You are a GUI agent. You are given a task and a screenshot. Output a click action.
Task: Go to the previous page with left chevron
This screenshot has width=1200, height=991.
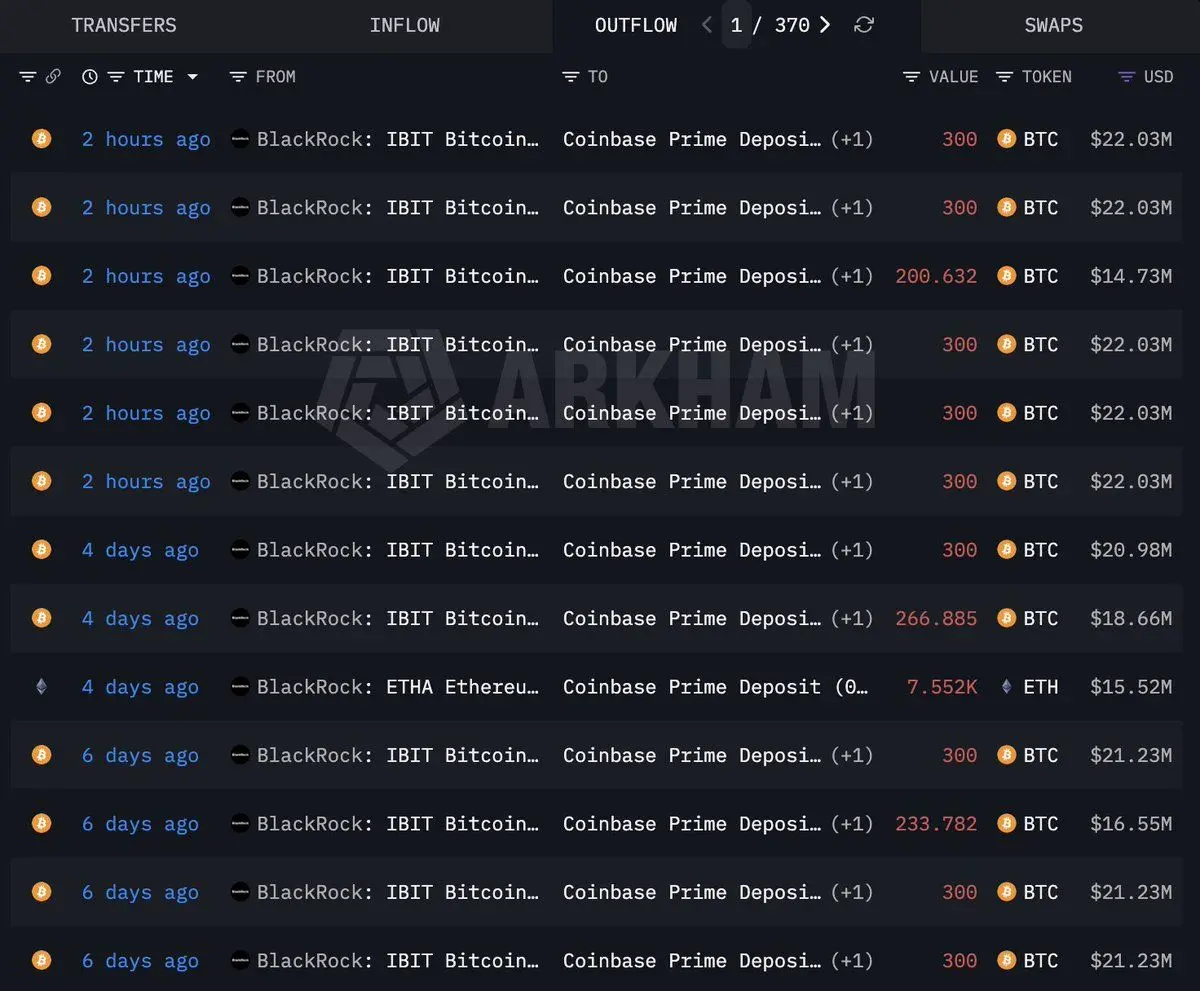(x=707, y=26)
